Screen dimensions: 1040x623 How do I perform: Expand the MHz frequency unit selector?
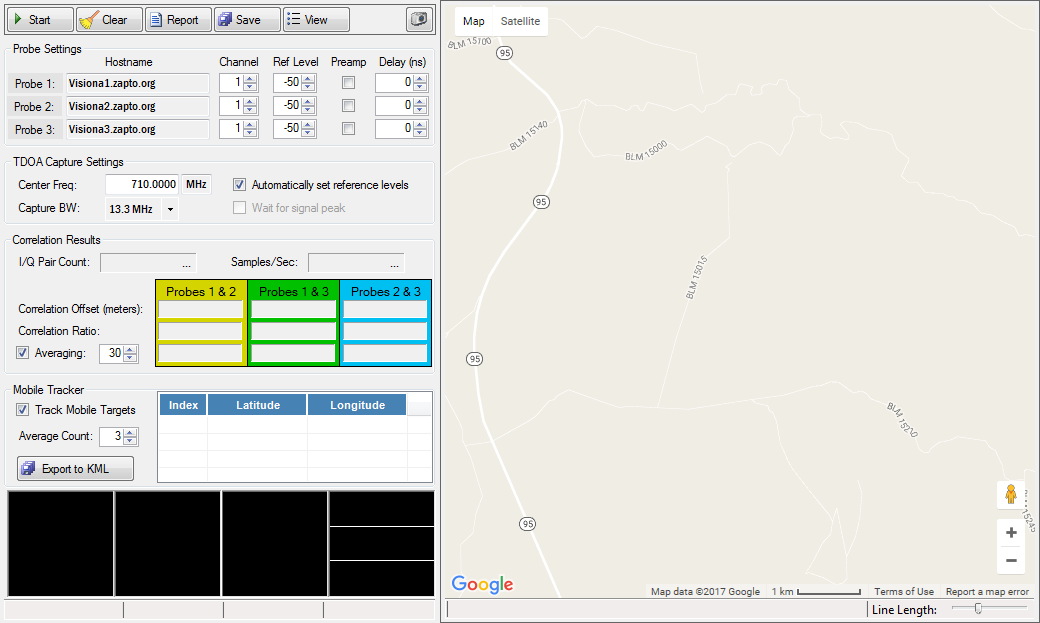click(197, 185)
